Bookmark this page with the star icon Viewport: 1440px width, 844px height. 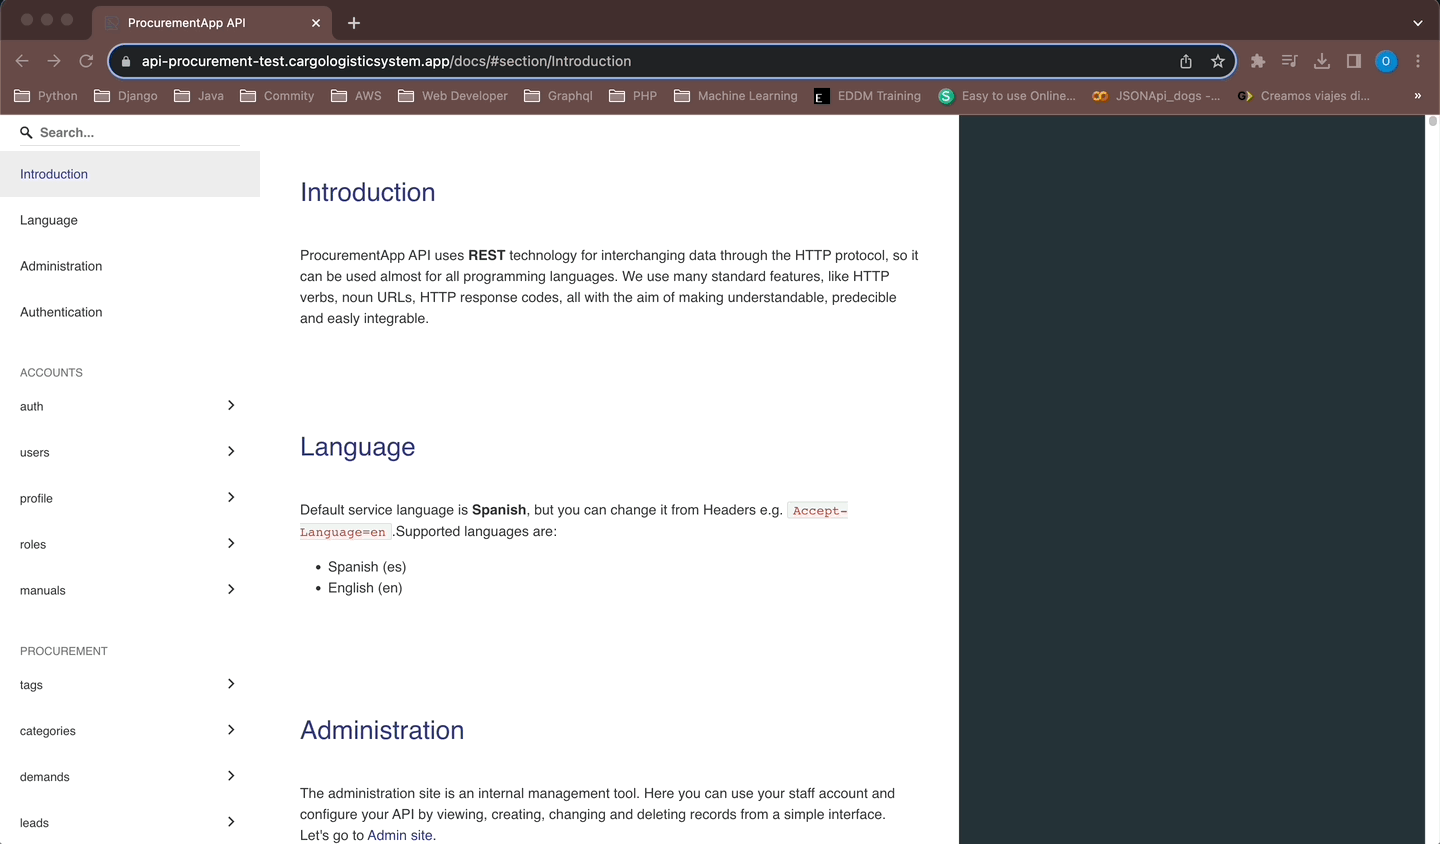pyautogui.click(x=1217, y=61)
